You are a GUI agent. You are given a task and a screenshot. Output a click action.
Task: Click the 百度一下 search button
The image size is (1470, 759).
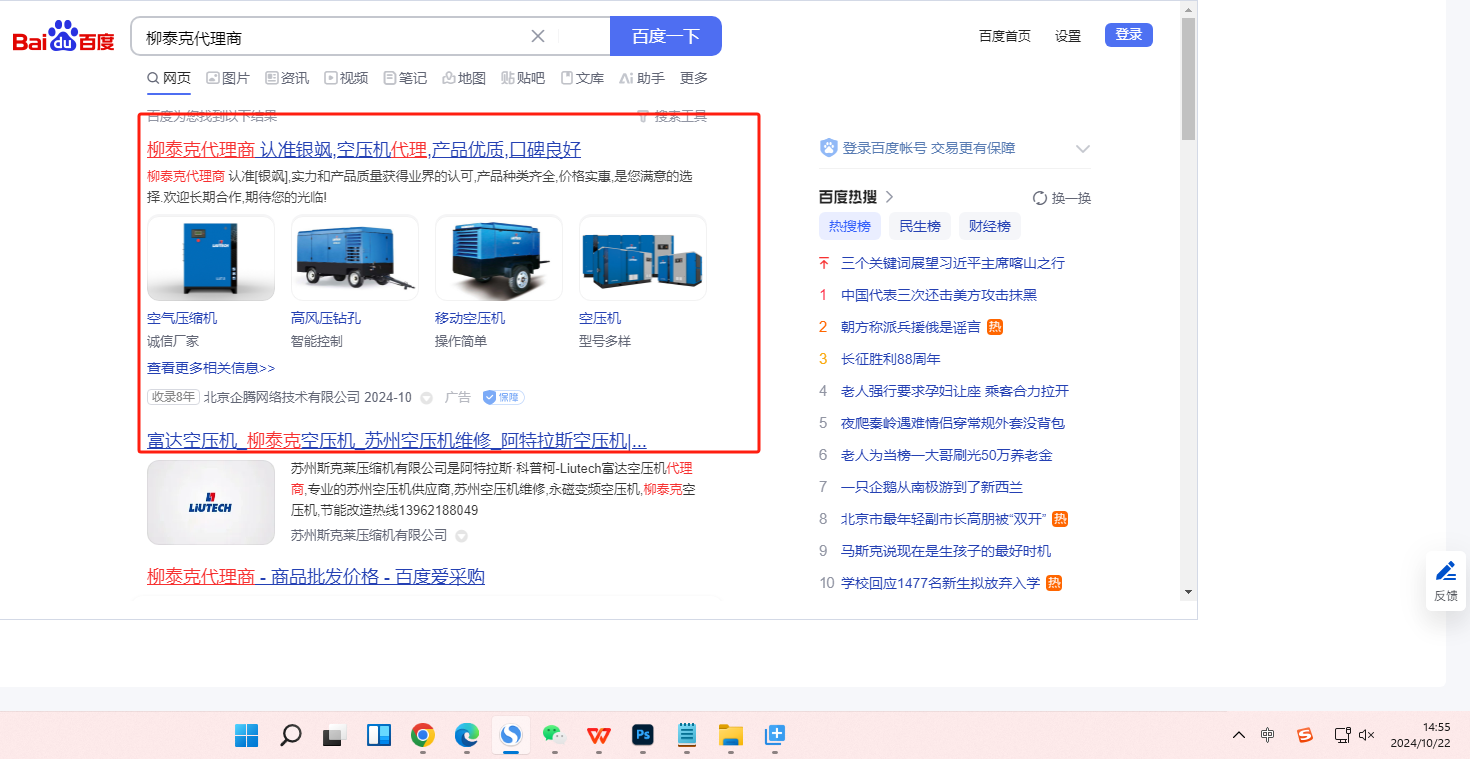[666, 36]
